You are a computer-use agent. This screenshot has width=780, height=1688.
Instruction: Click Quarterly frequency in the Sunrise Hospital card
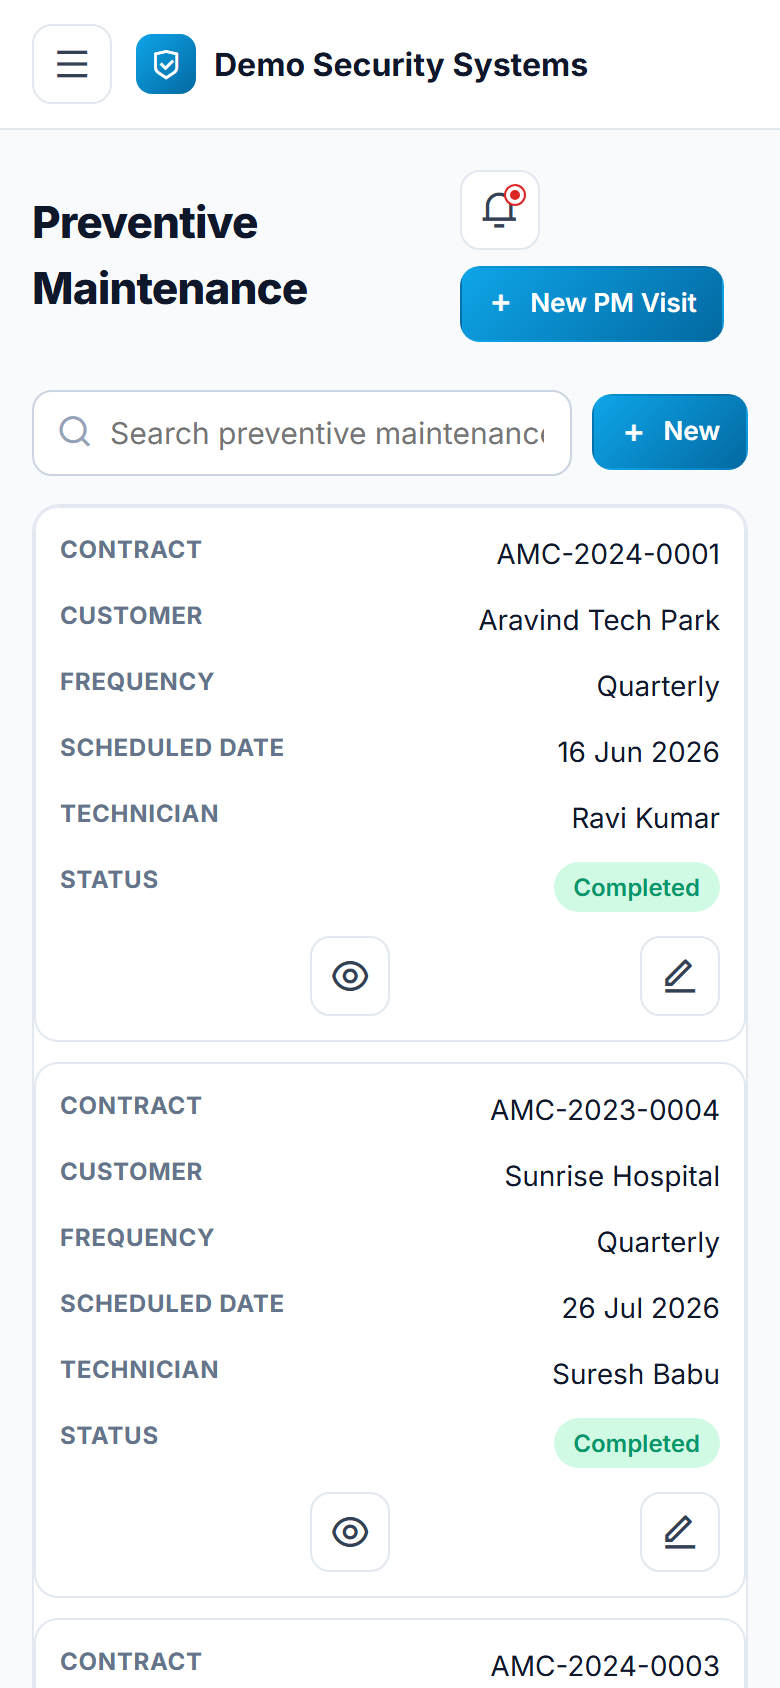point(658,1243)
